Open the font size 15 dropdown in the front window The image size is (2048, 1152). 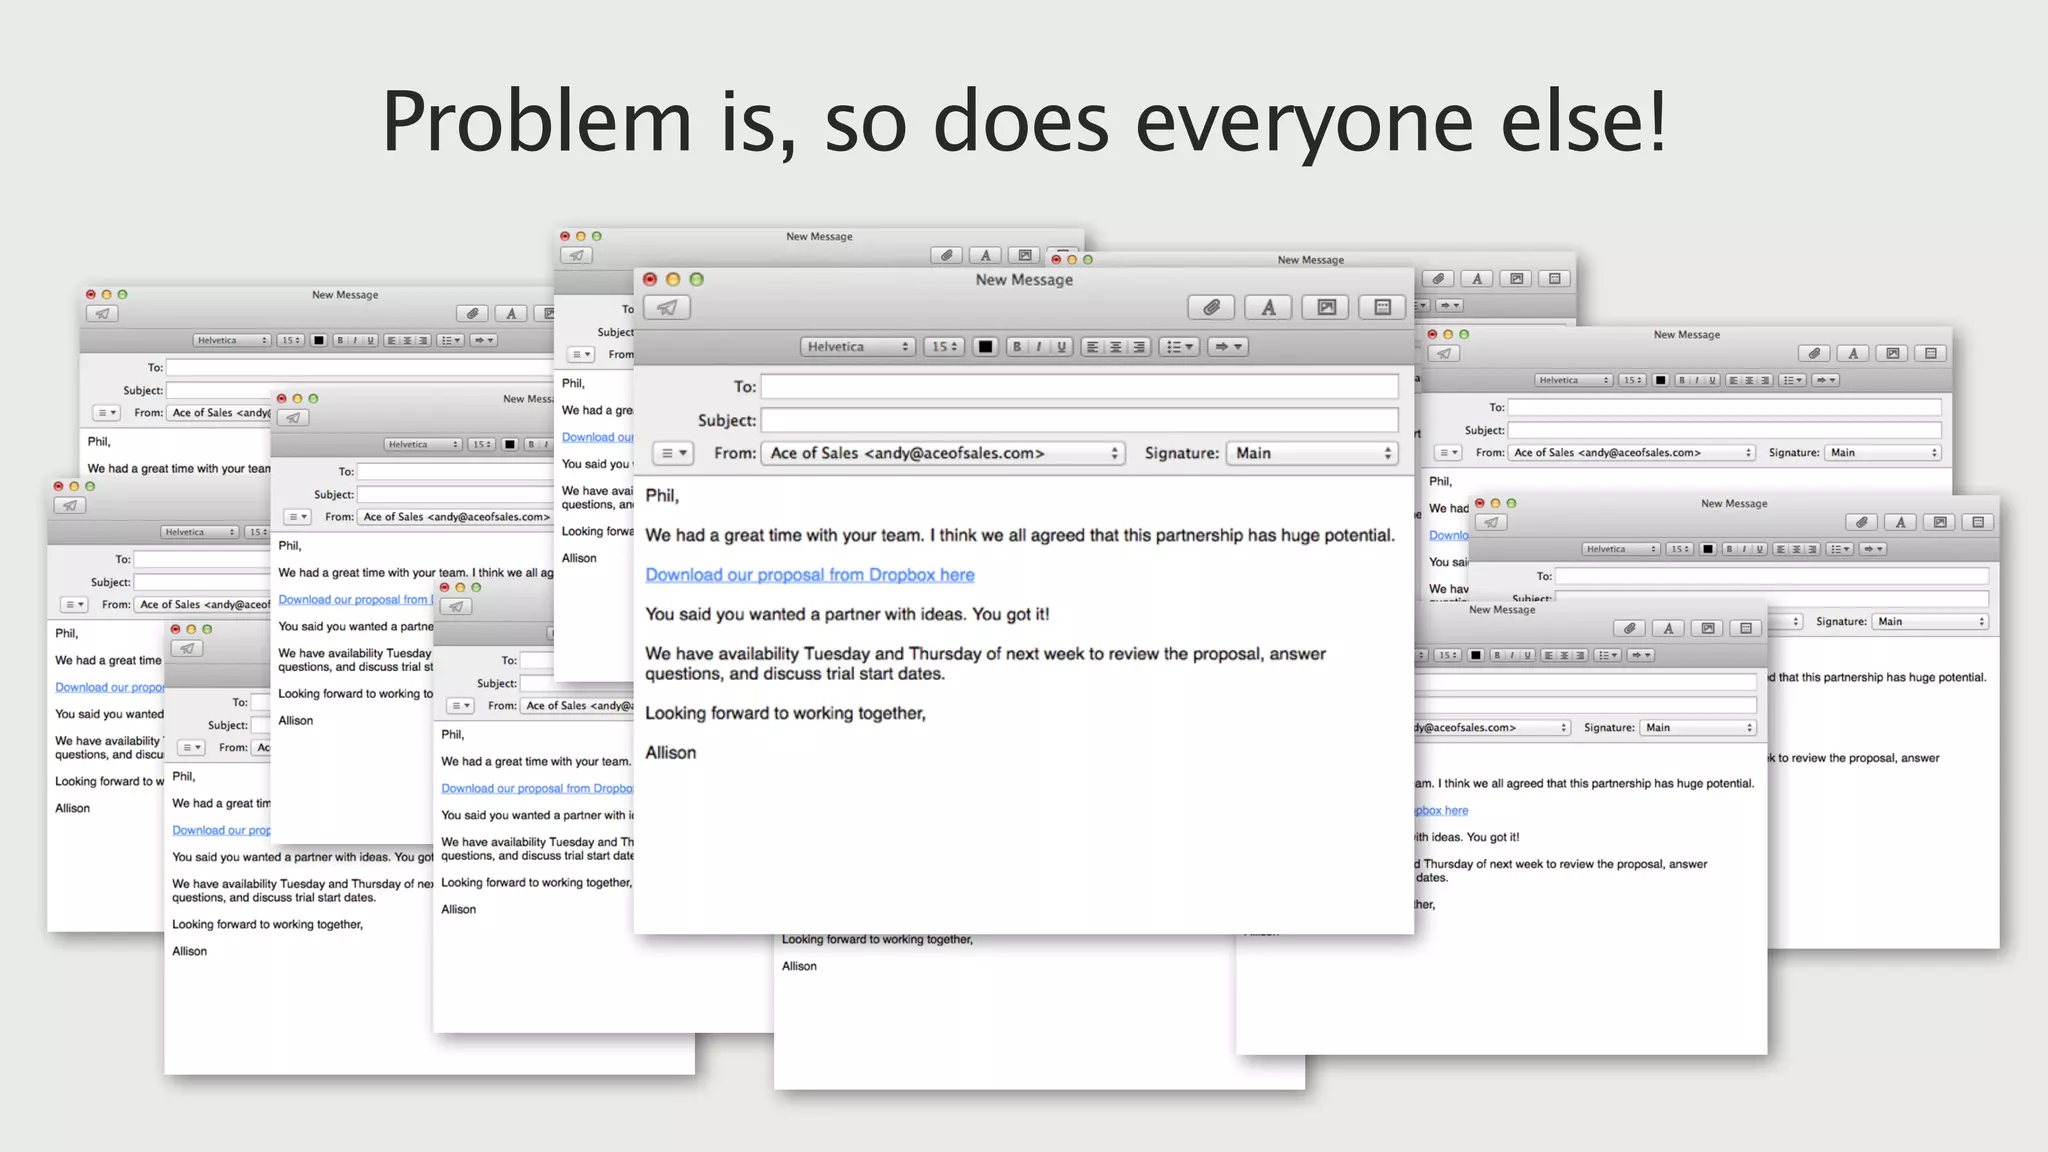tap(944, 347)
